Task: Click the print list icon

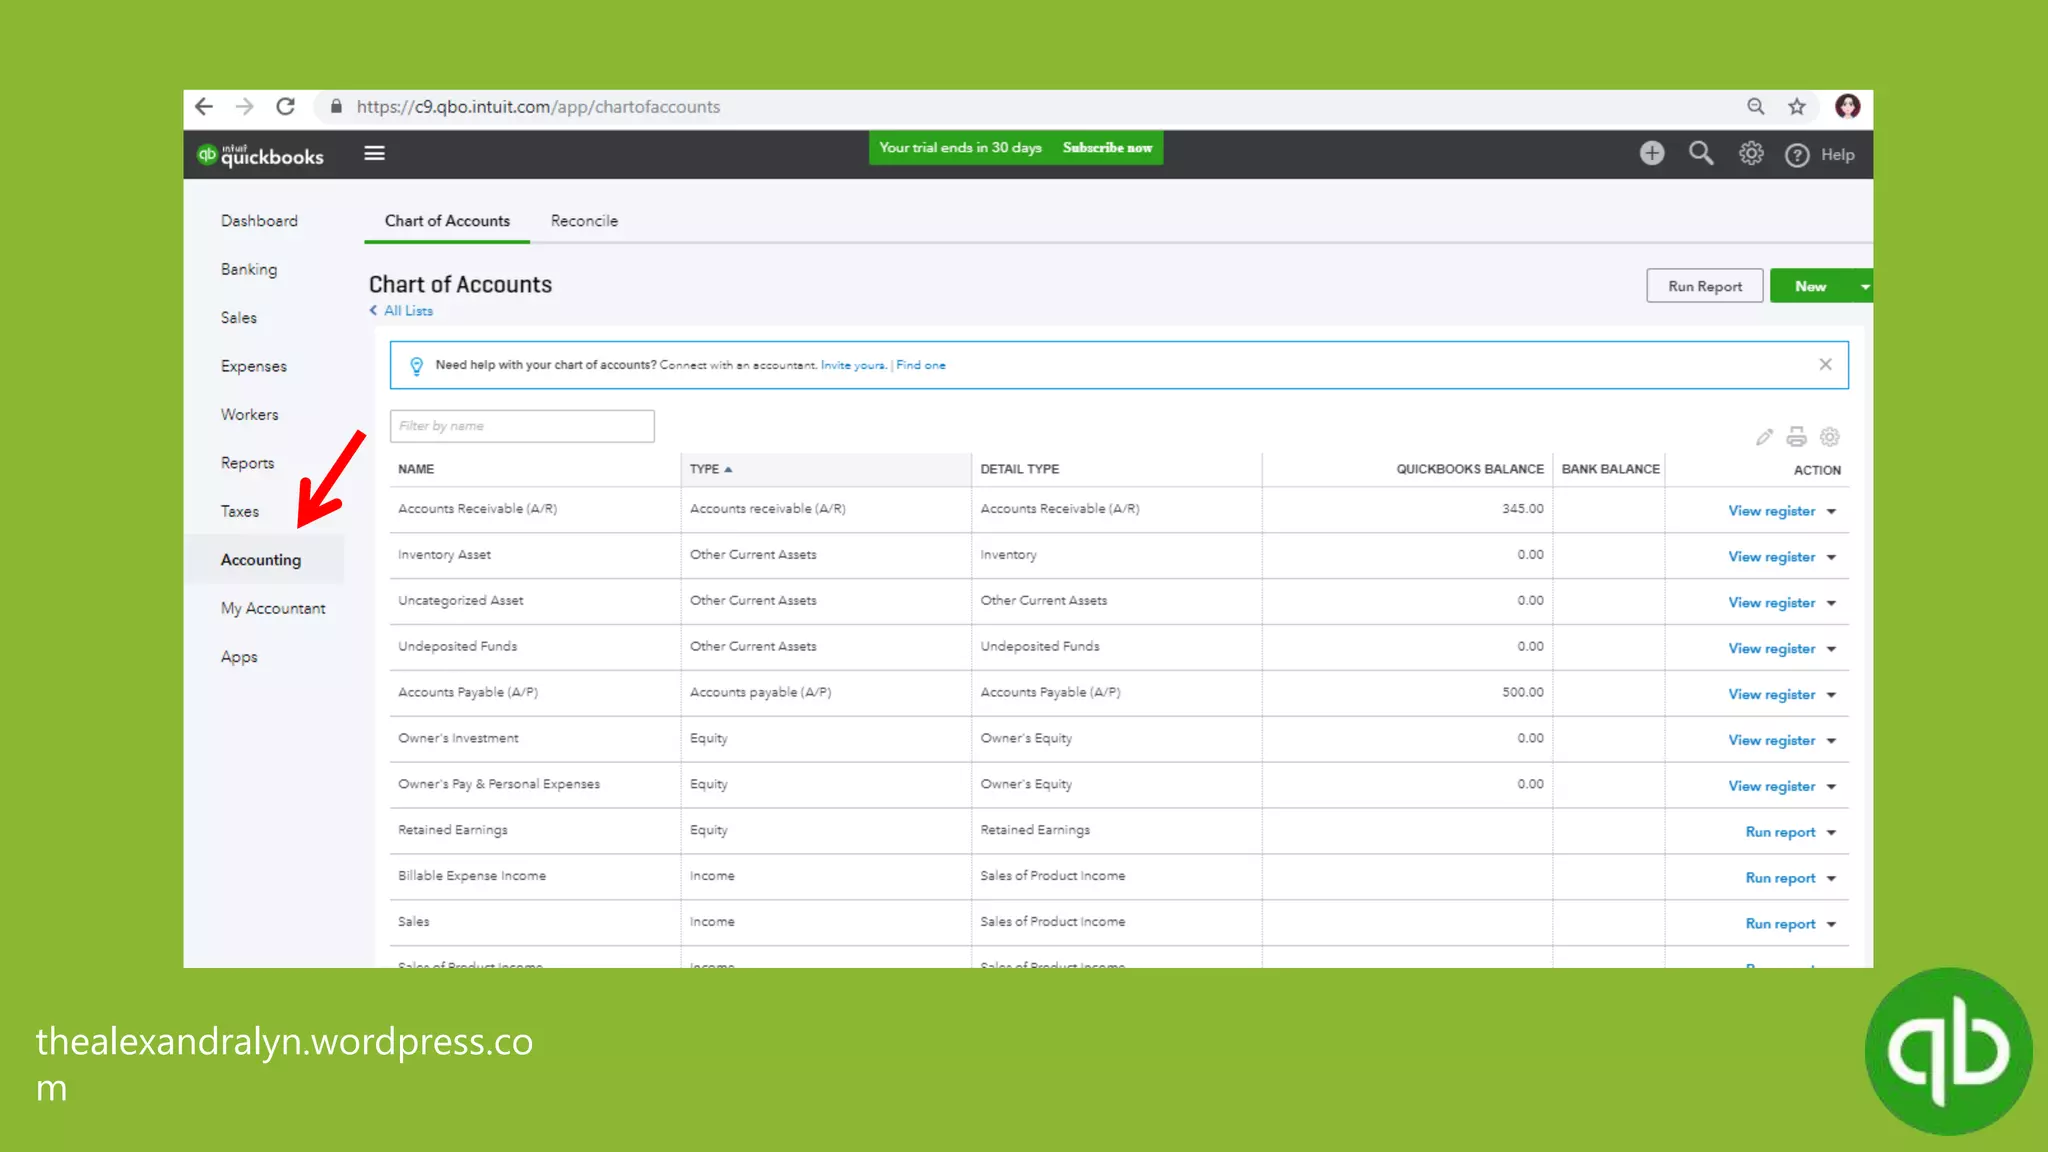Action: pos(1797,437)
